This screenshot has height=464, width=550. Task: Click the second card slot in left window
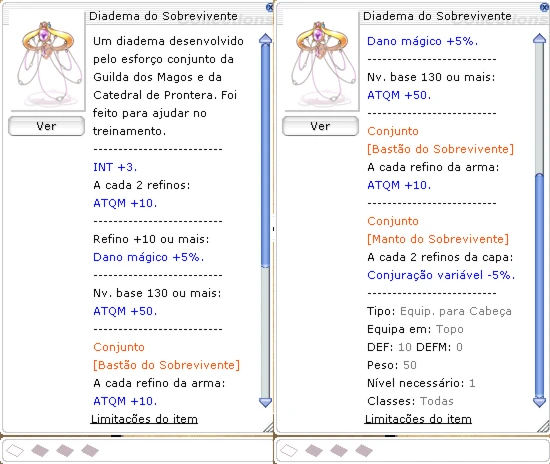pyautogui.click(x=40, y=450)
